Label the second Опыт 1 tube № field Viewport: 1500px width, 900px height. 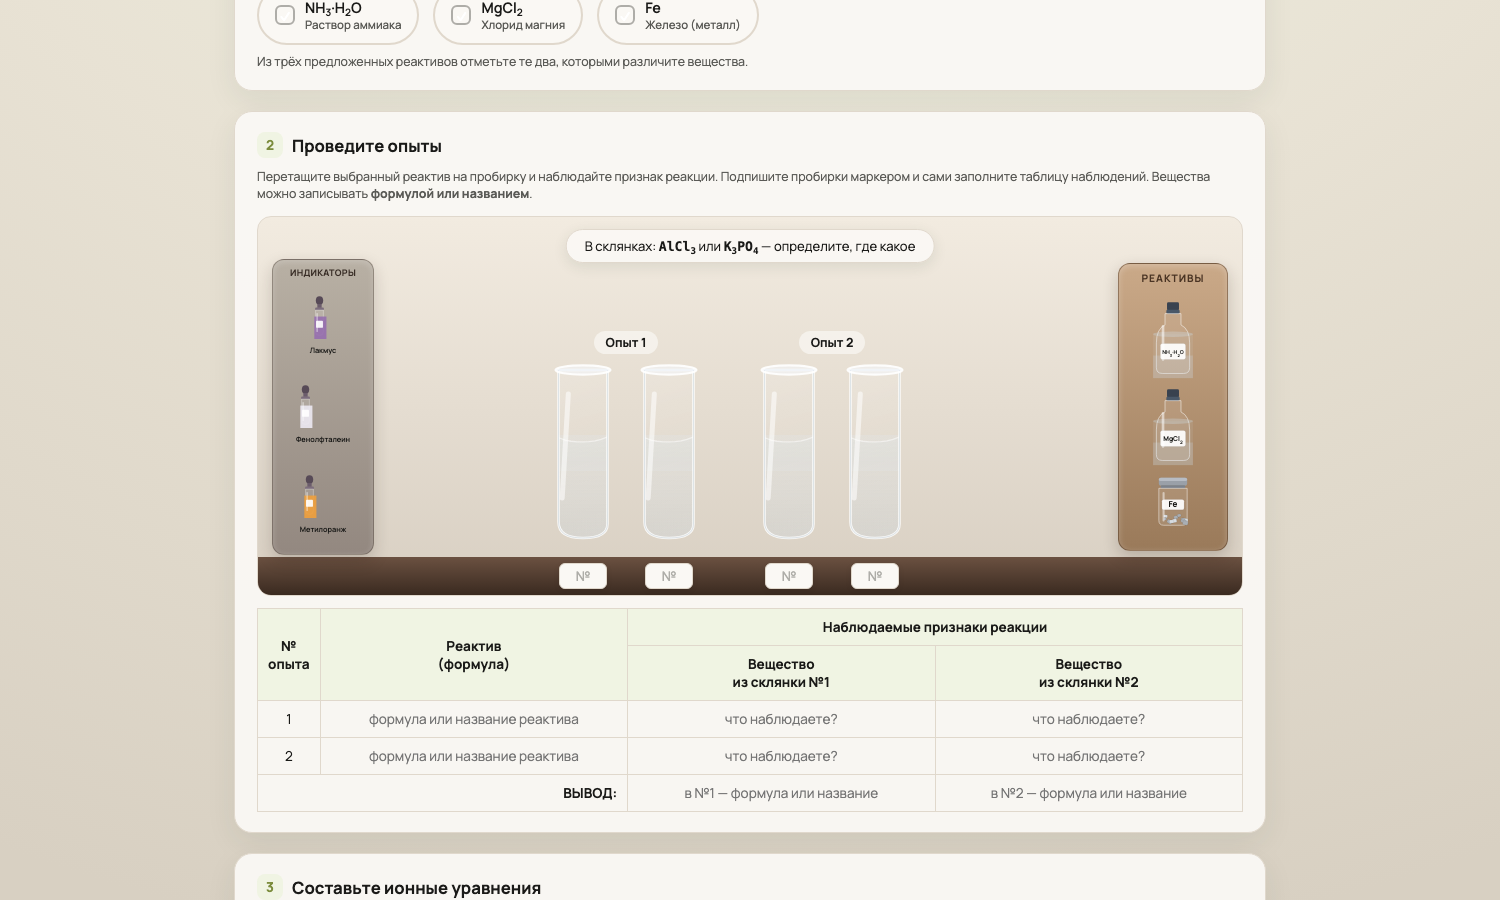click(669, 576)
